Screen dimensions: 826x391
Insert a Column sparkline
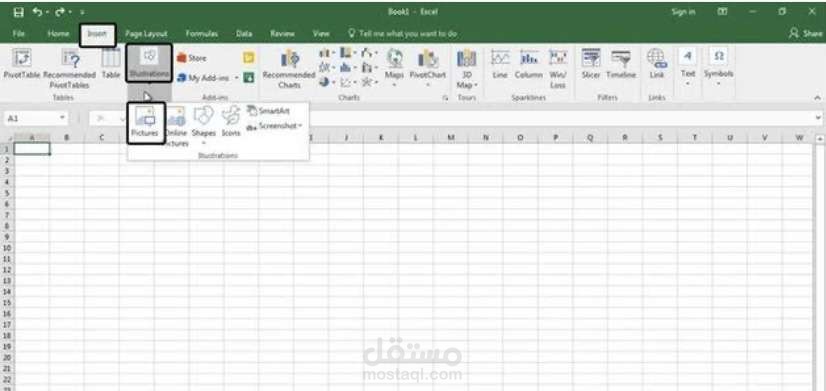[x=528, y=64]
